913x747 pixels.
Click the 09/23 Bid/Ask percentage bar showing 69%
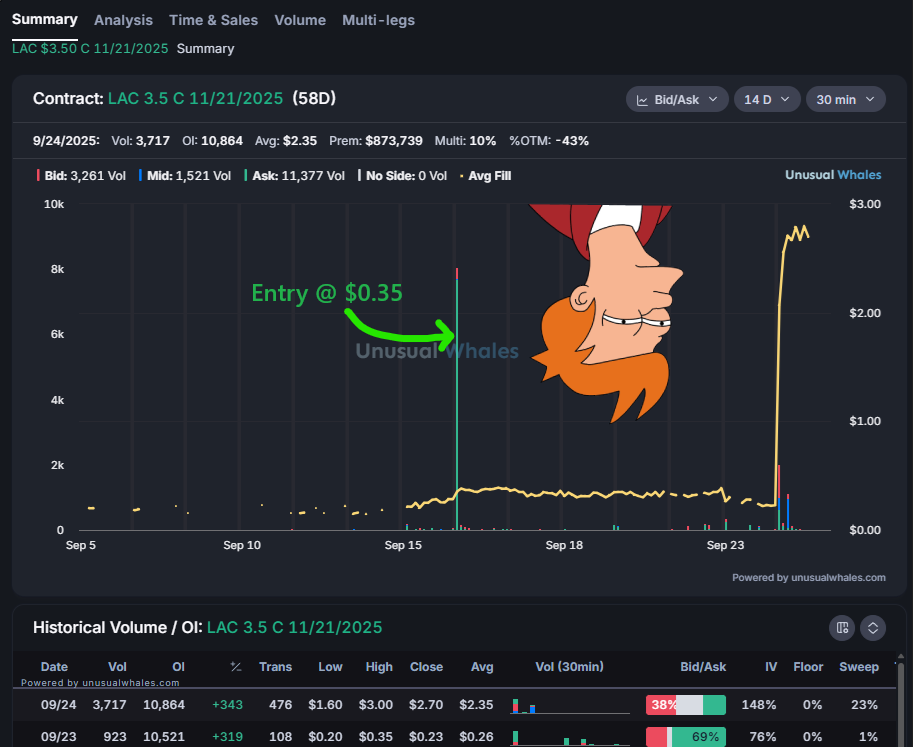coord(686,737)
